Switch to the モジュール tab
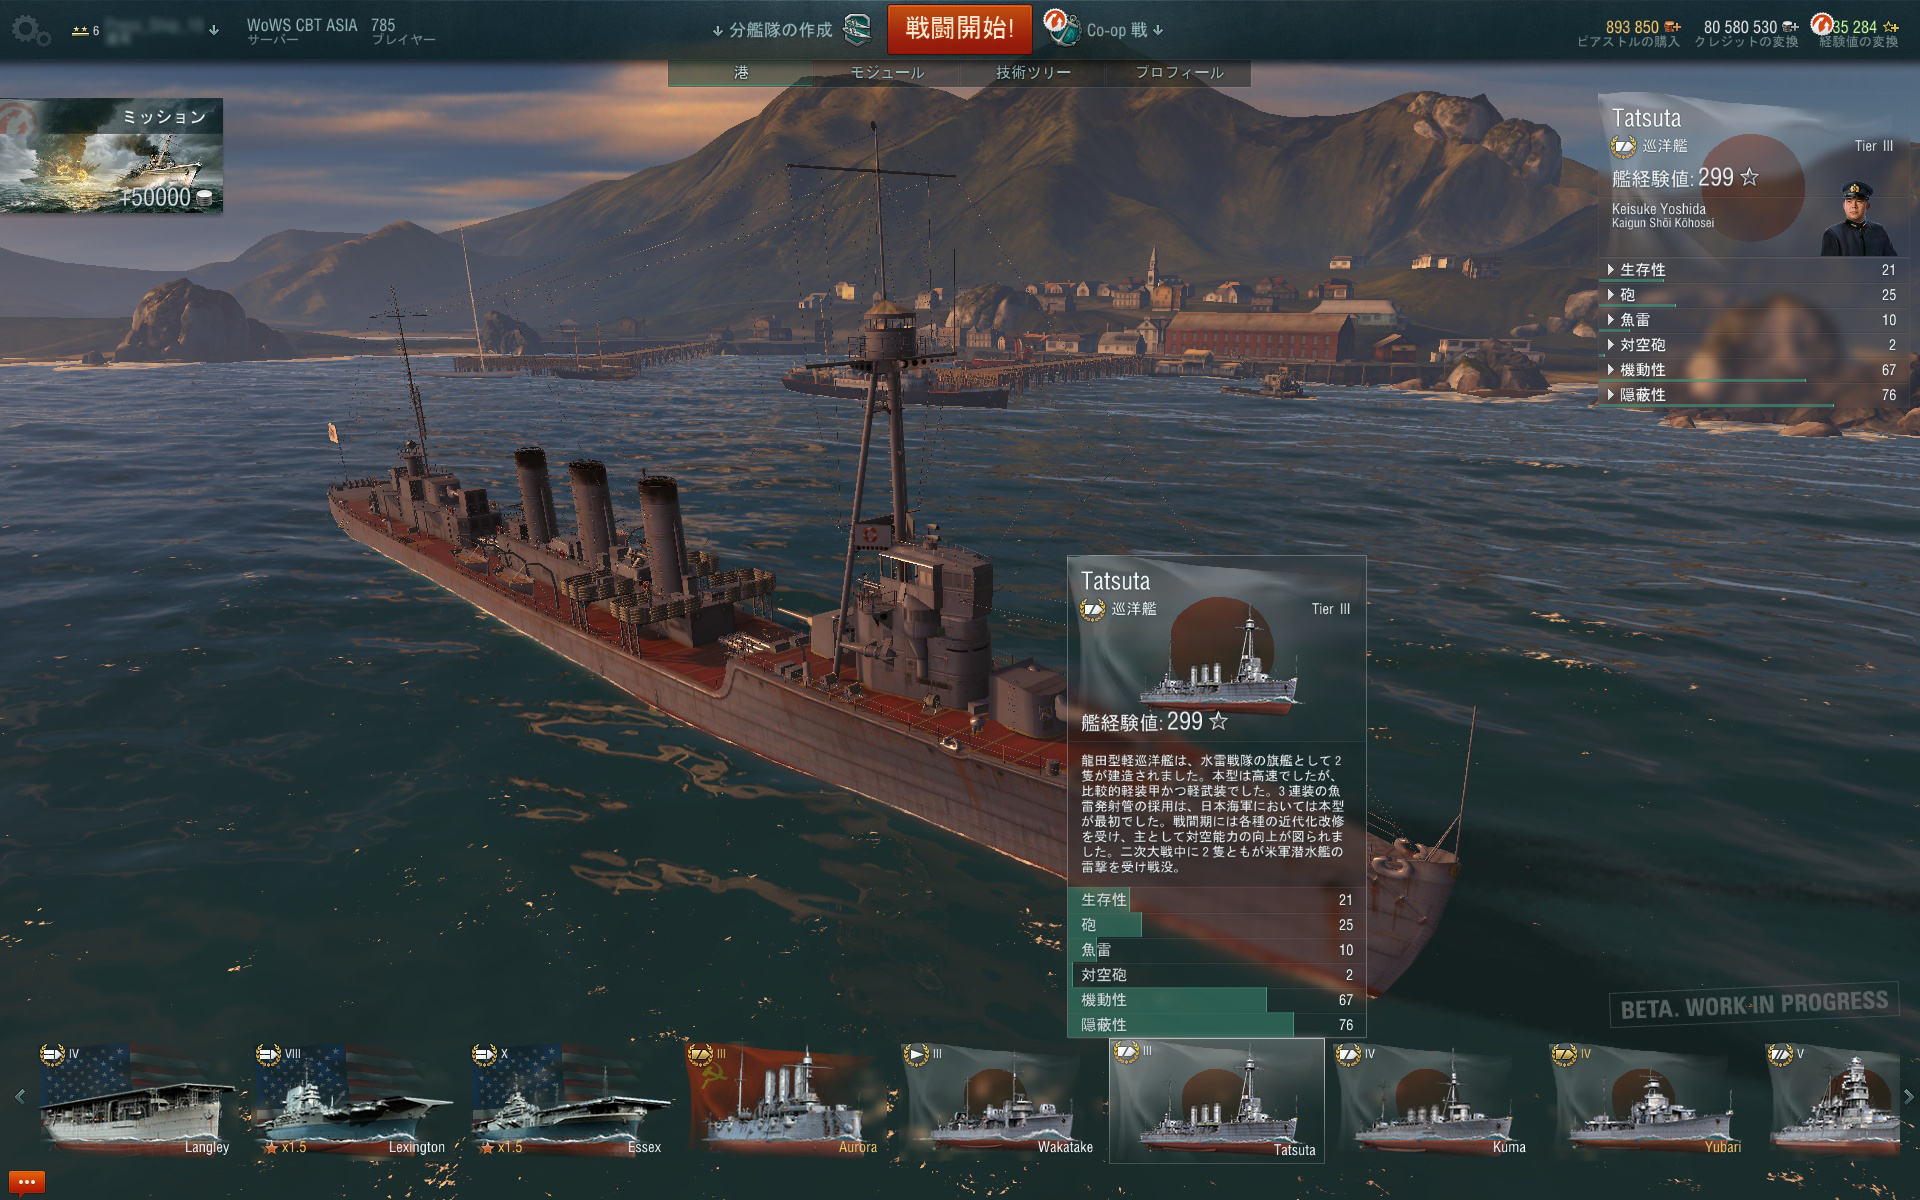Screen dimensions: 1920x1200 click(887, 72)
